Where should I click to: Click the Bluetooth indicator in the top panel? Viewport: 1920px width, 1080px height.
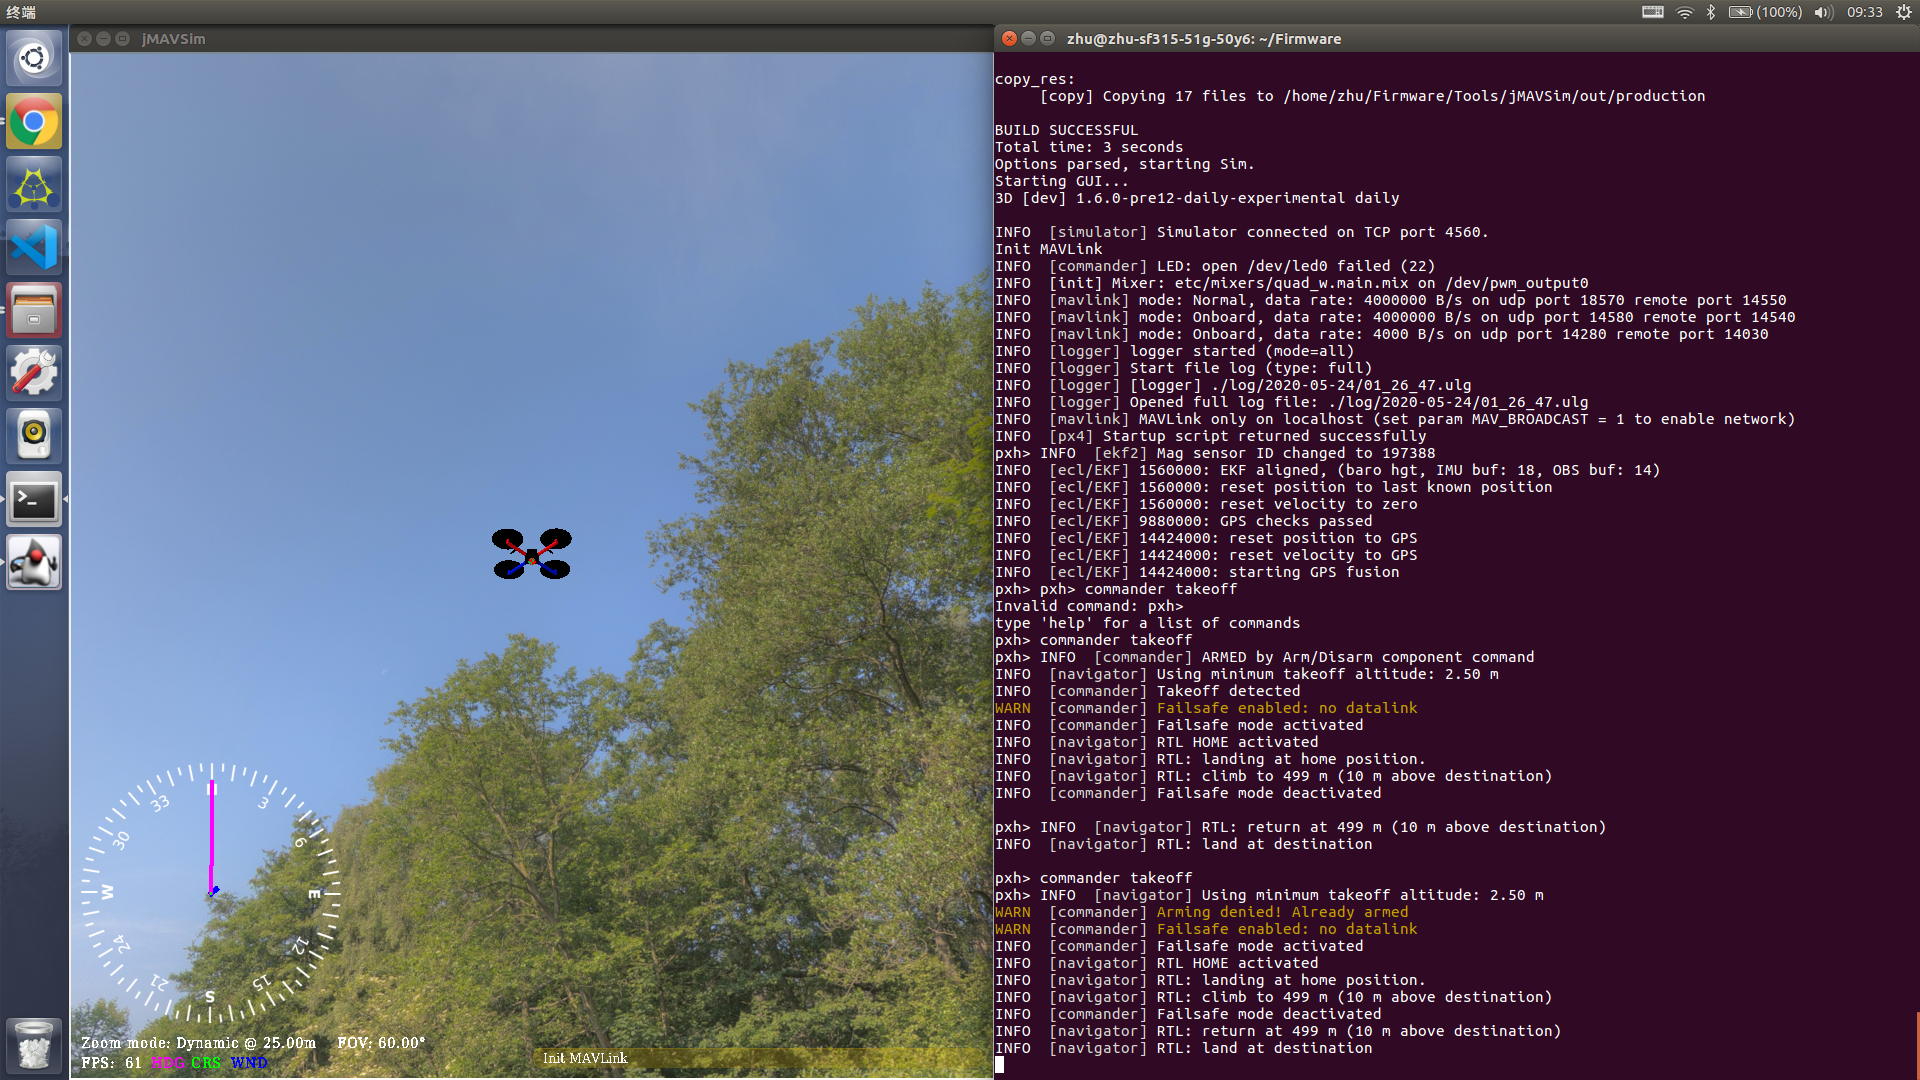click(1711, 13)
